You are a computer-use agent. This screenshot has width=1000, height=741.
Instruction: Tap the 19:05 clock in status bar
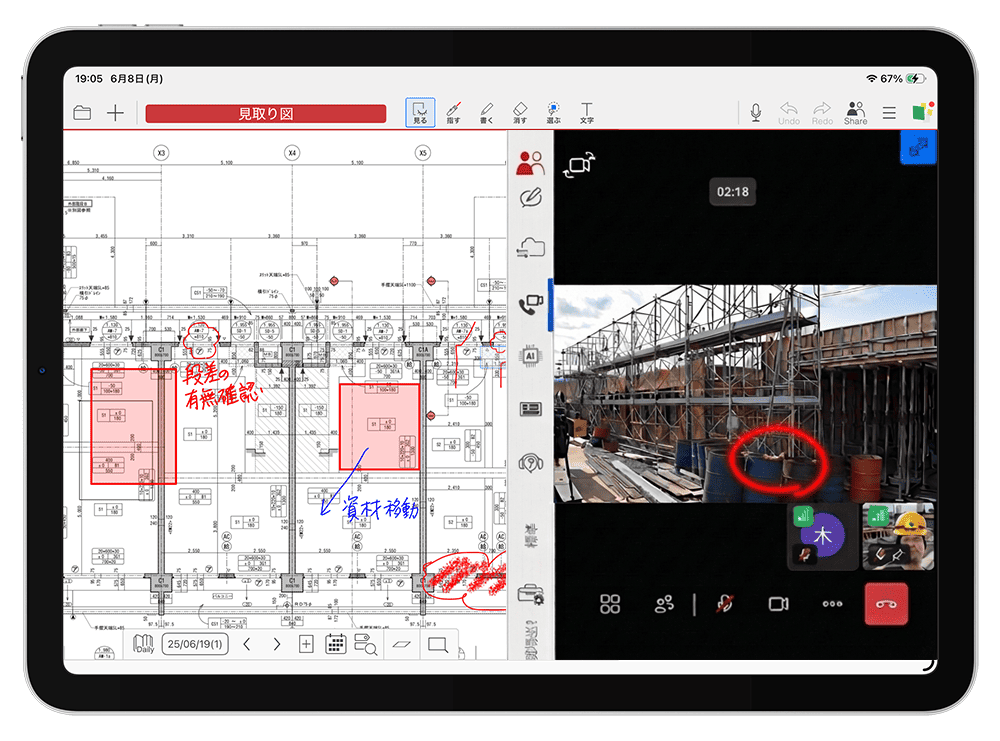pyautogui.click(x=89, y=78)
